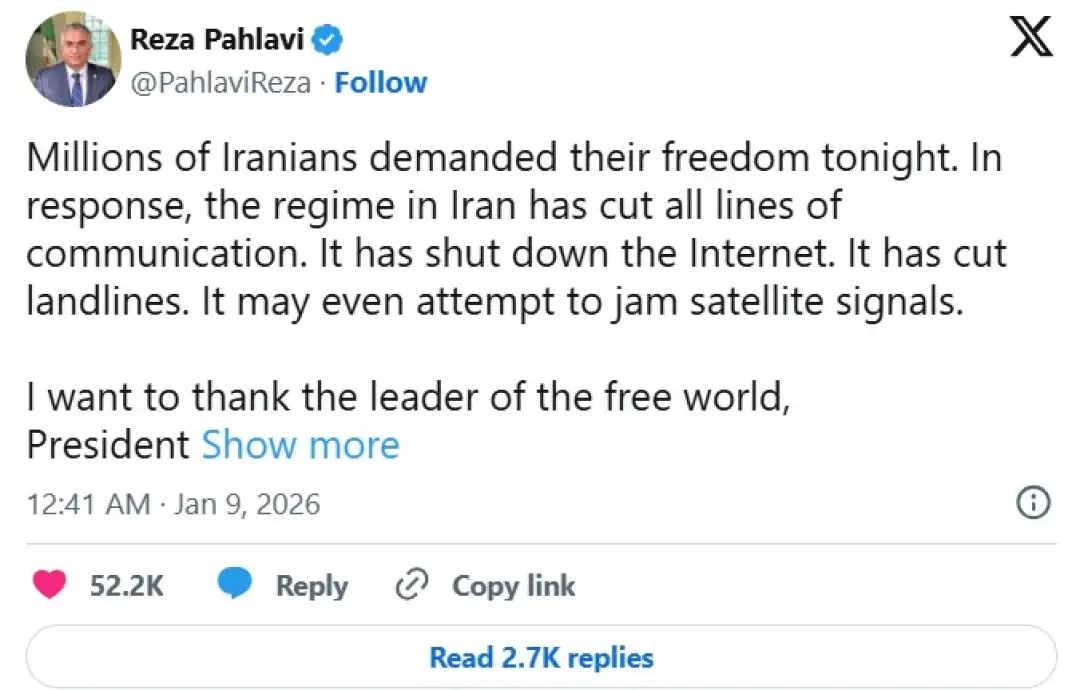1080x690 pixels.
Task: Follow the account via Follow link
Action: coord(380,83)
